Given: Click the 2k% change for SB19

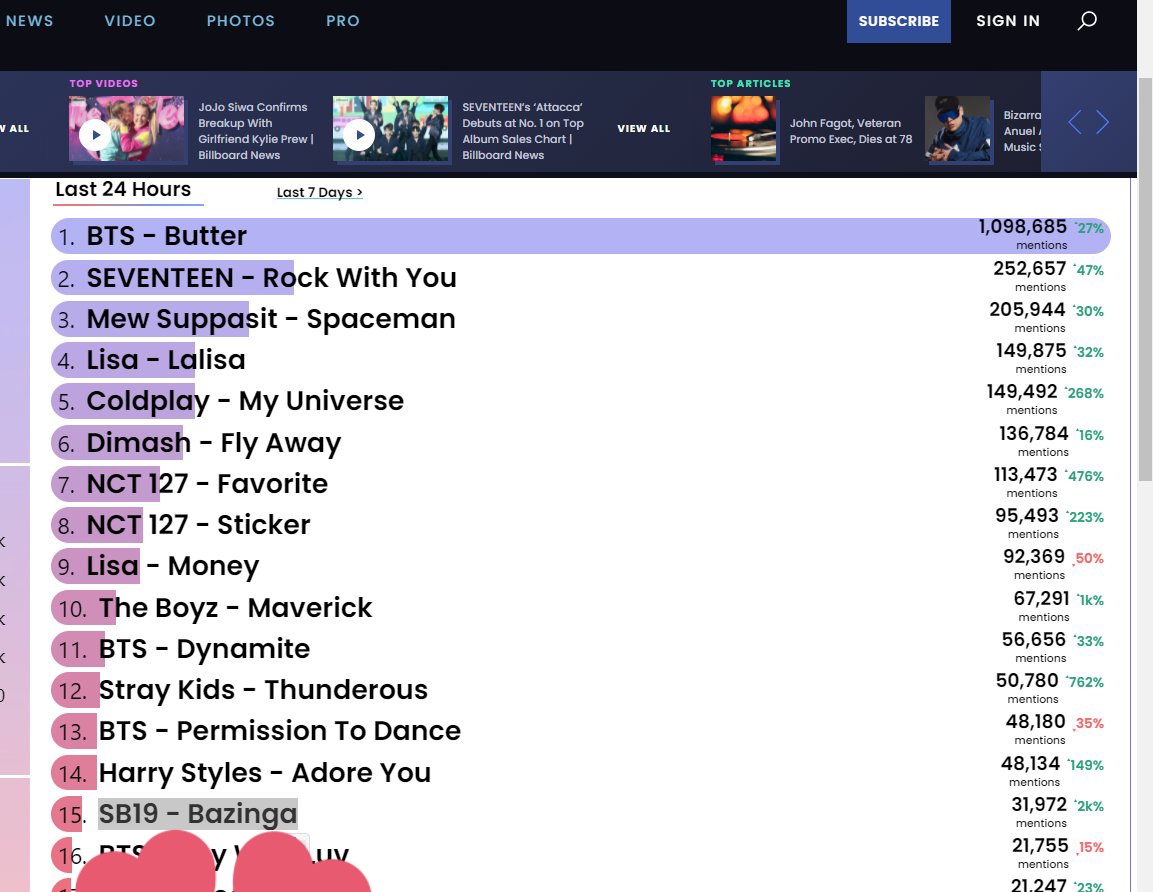Looking at the screenshot, I should pyautogui.click(x=1089, y=807).
